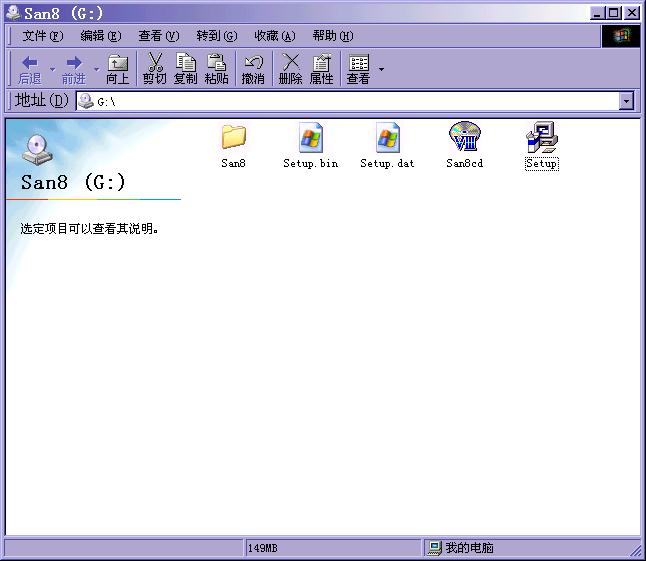
Task: Open Properties (属性) from the toolbar
Action: point(321,69)
